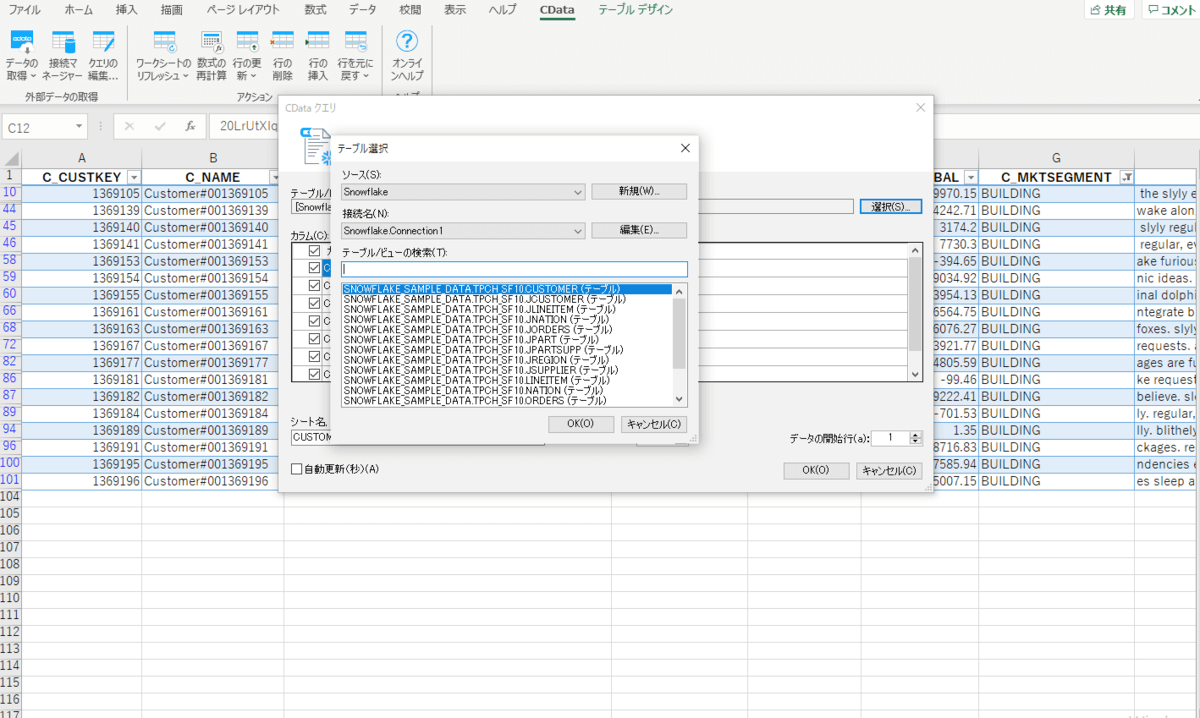
Task: Click the 行の挿入 (Insert Row) icon
Action: pos(318,42)
